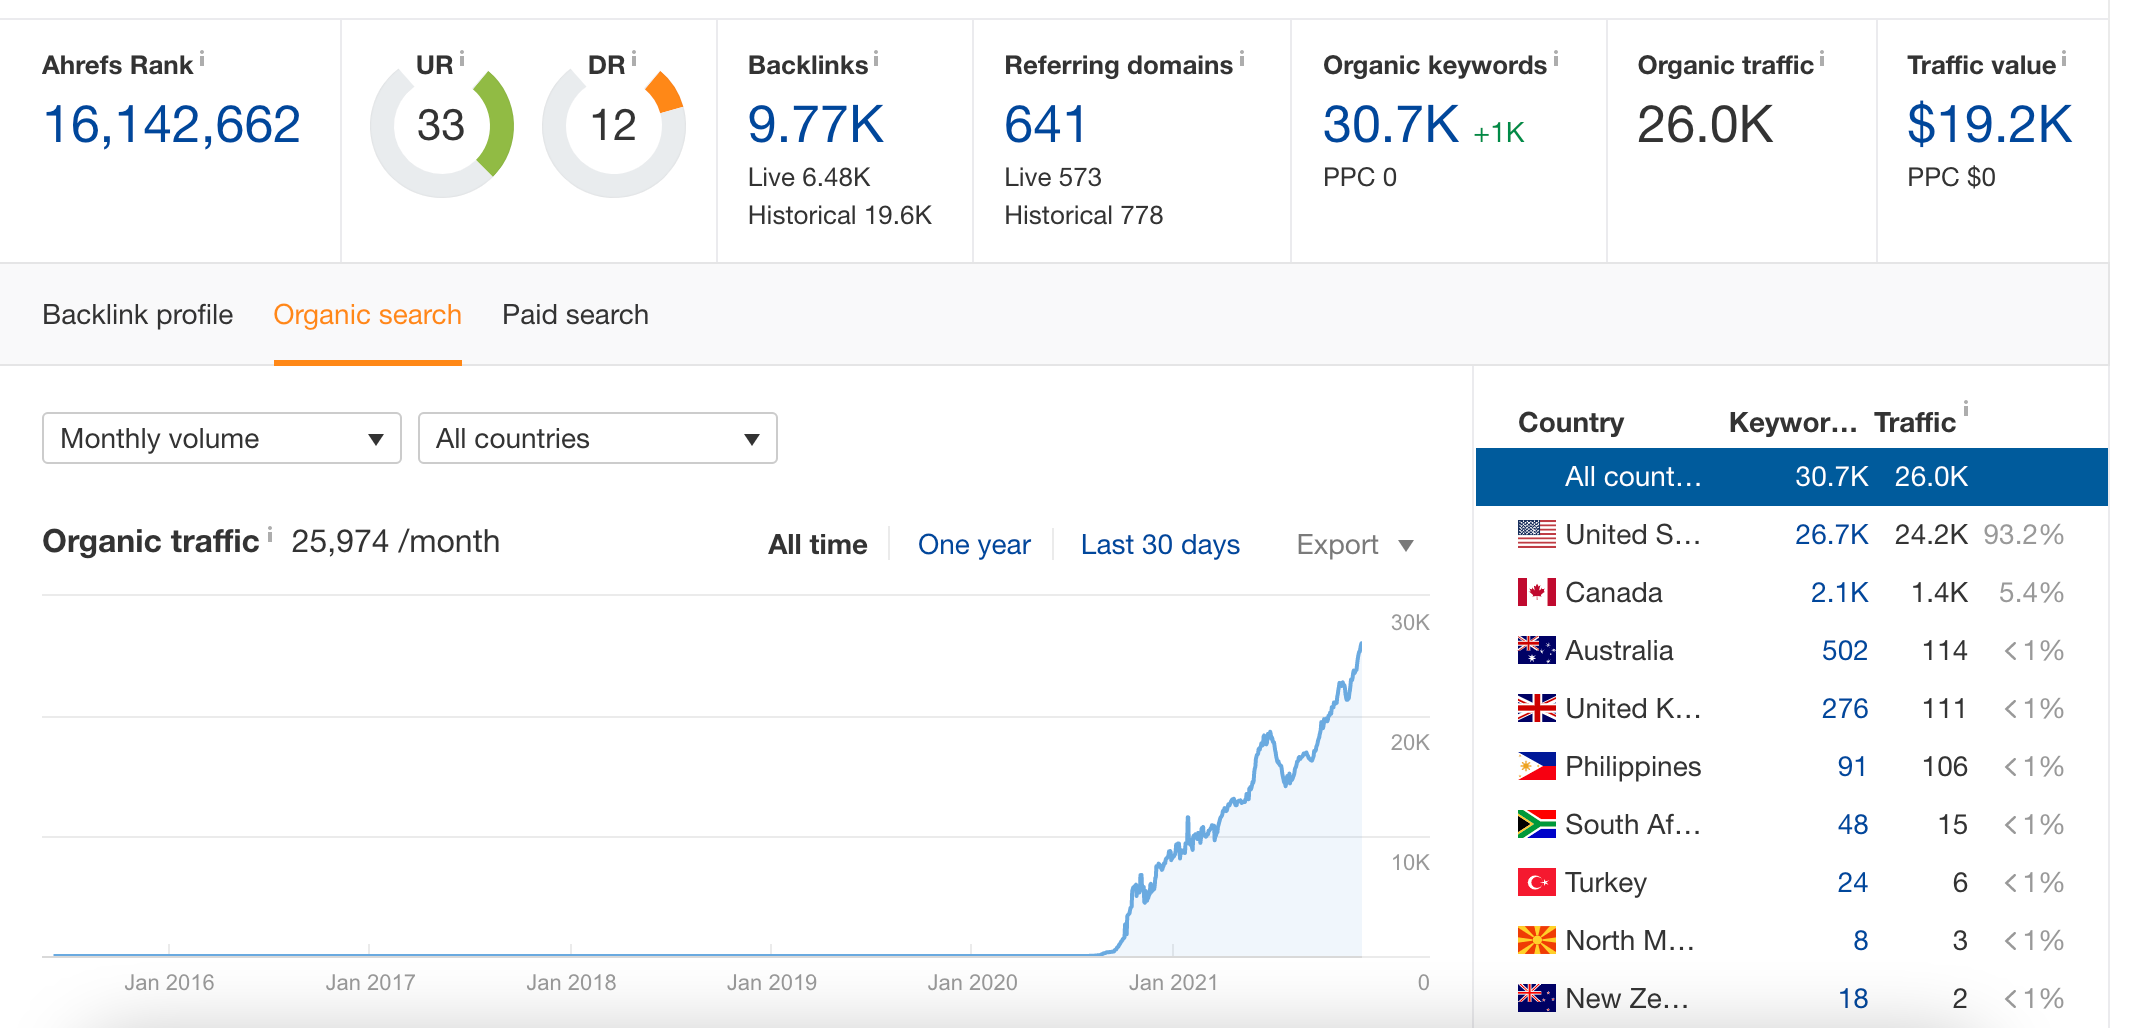Toggle the Last 30 days chart view
2132x1028 pixels.
[1160, 544]
